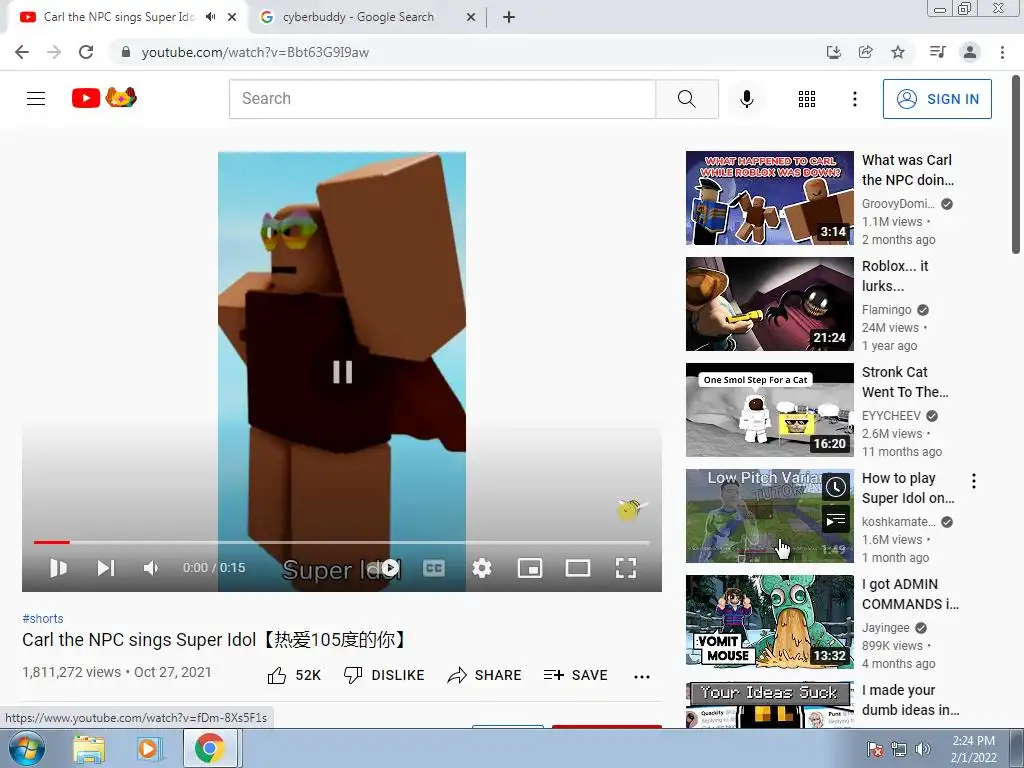This screenshot has width=1024, height=768.
Task: Open Chrome's three-dot menu
Action: (x=1002, y=52)
